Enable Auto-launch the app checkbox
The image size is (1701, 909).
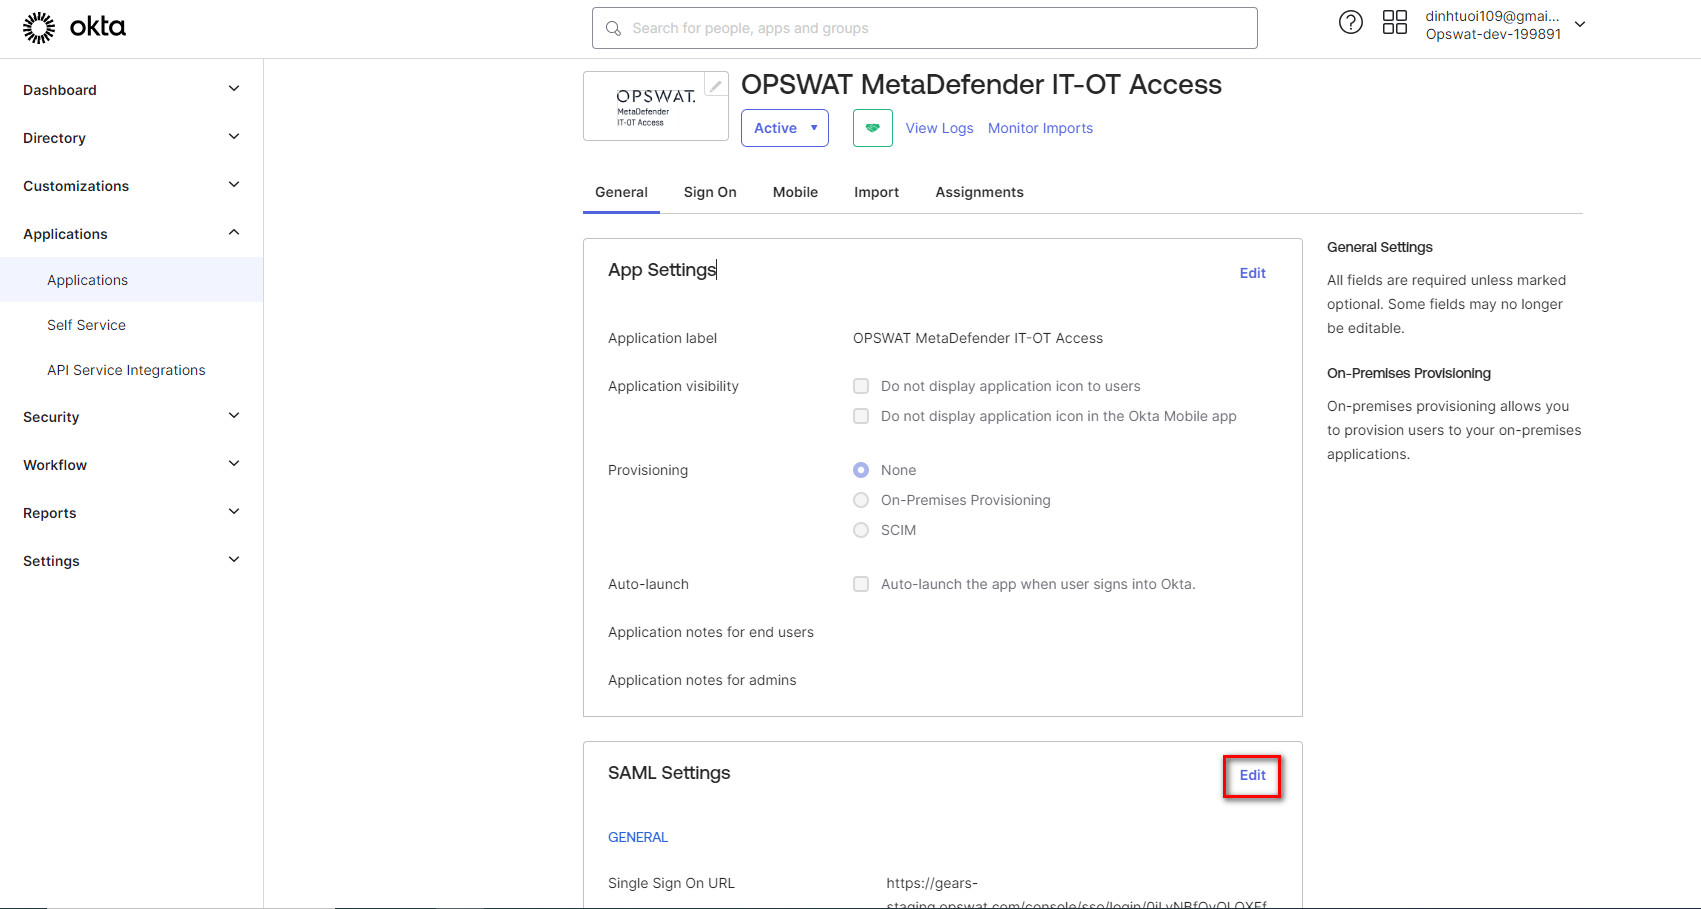861,584
